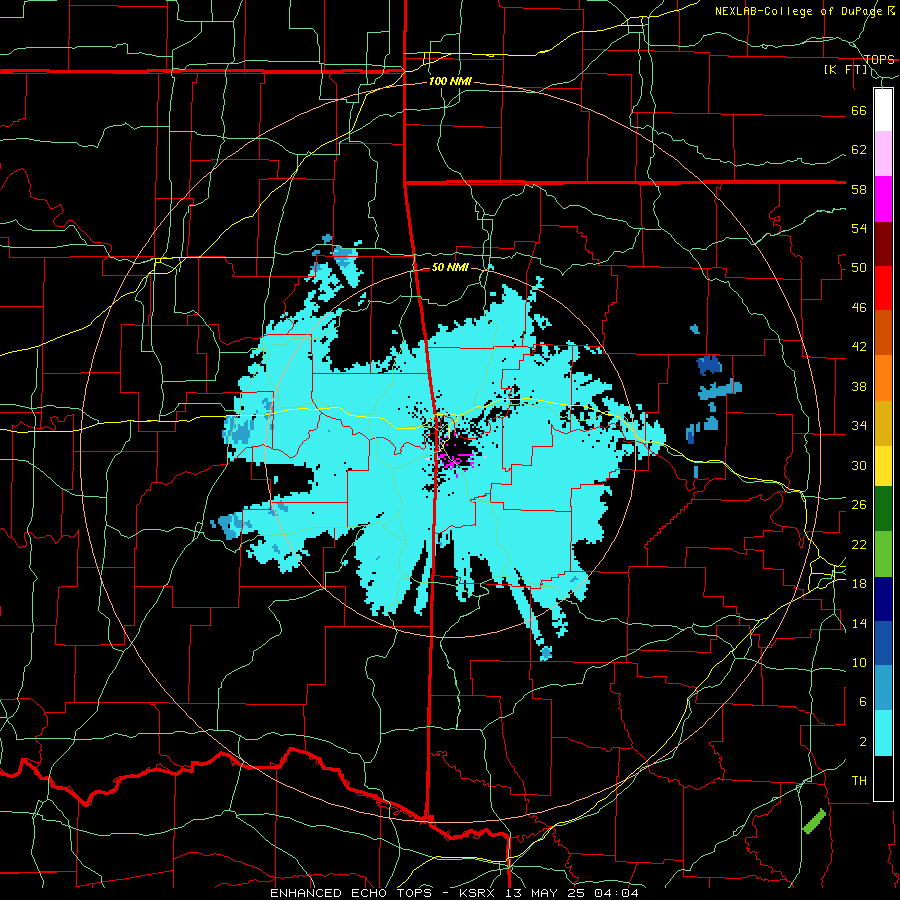Viewport: 900px width, 900px height.
Task: Click the '100 NMI' range ring label
Action: click(450, 82)
